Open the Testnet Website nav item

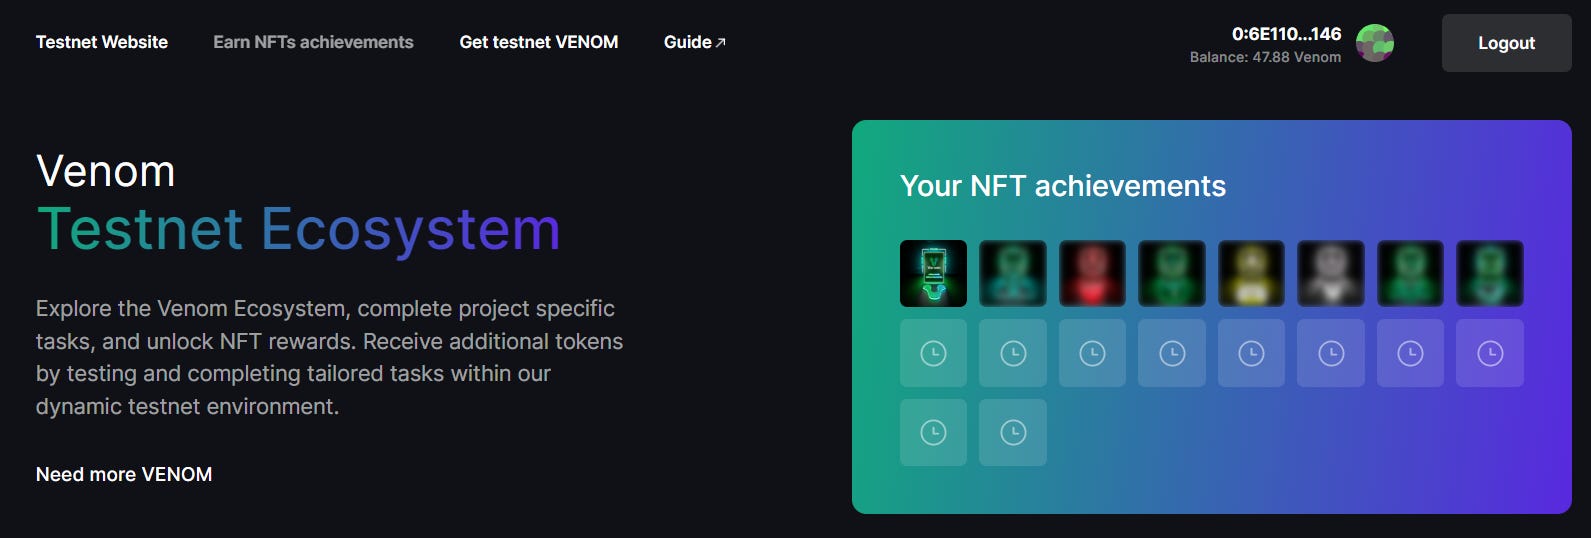coord(102,42)
